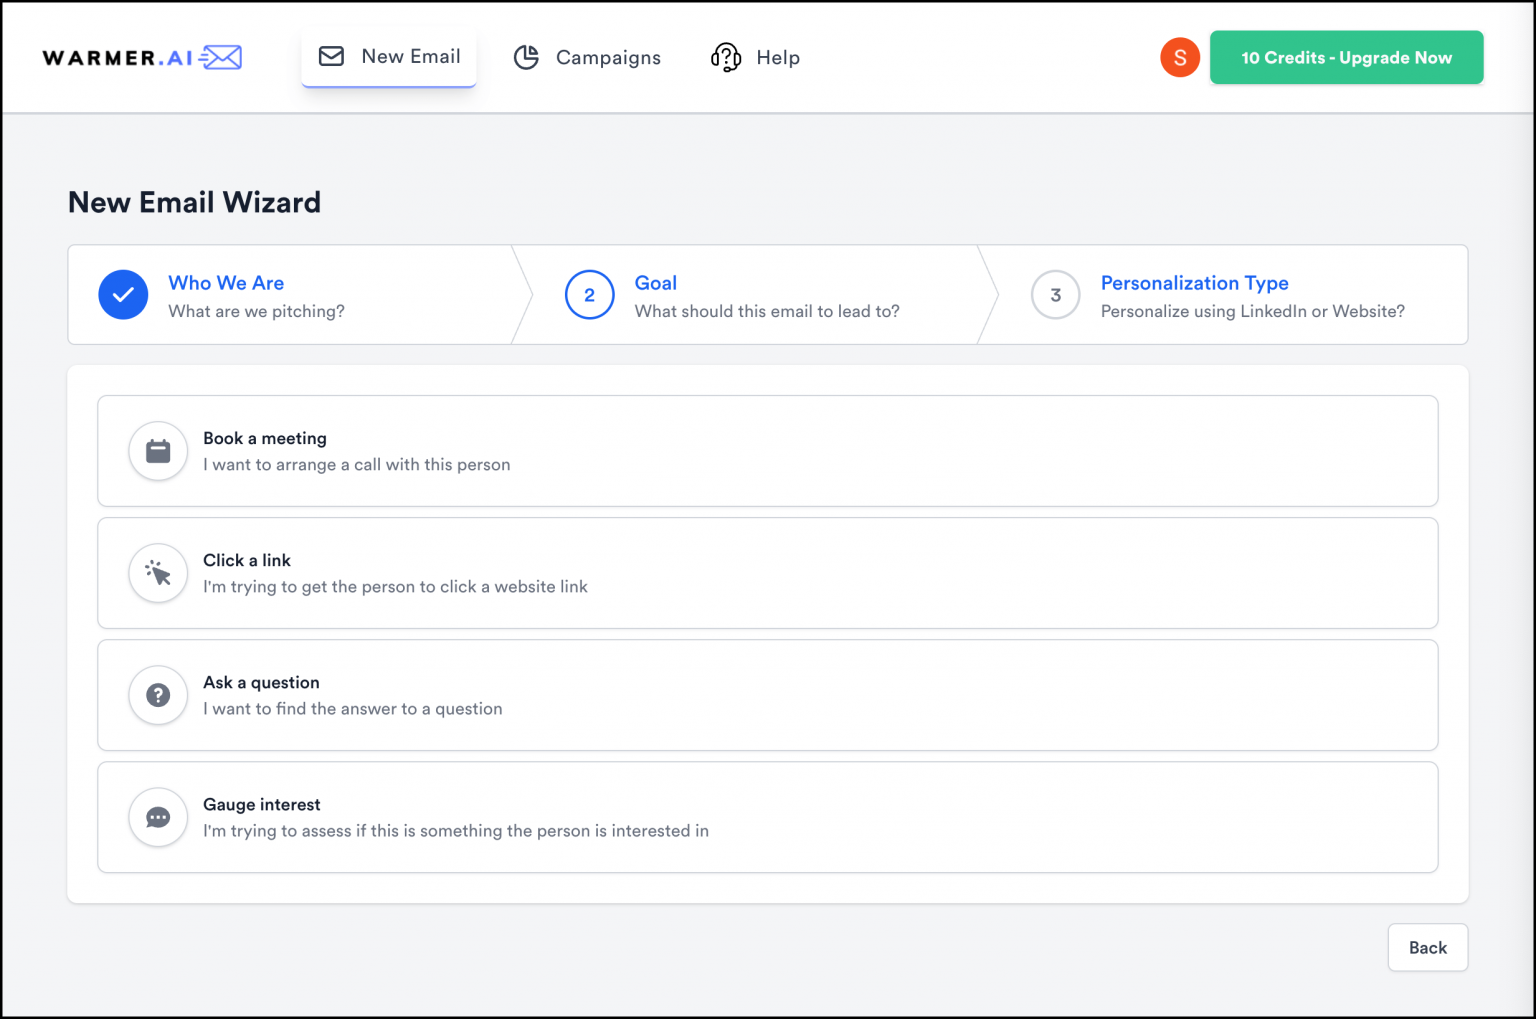Click the Gauge interest chat bubble icon
Viewport: 1536px width, 1019px height.
point(157,817)
